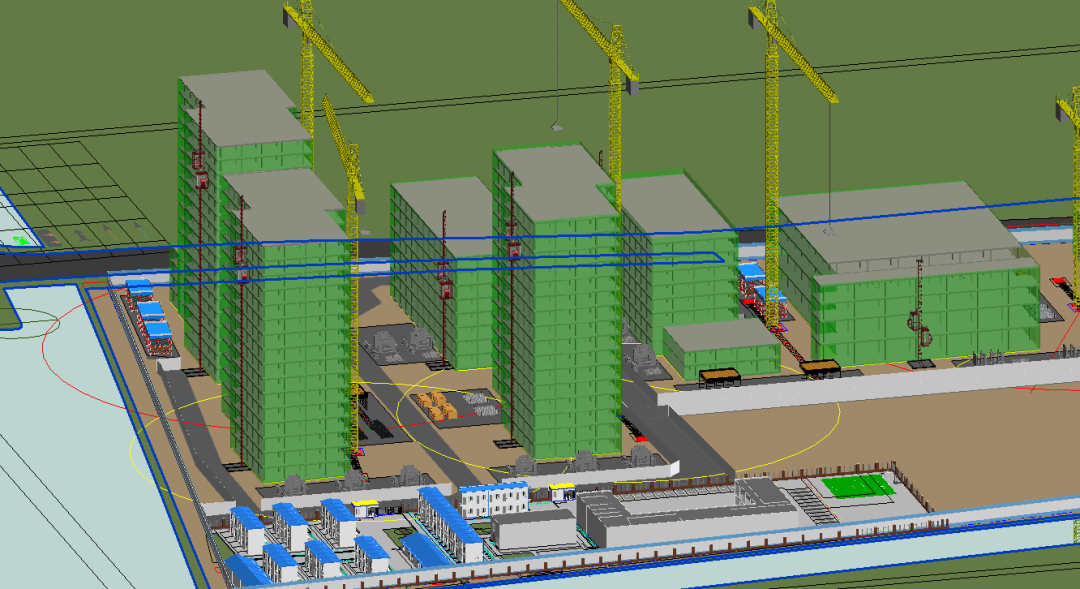
Task: Click the large gray flat-roofed building at bottom
Action: (614, 515)
